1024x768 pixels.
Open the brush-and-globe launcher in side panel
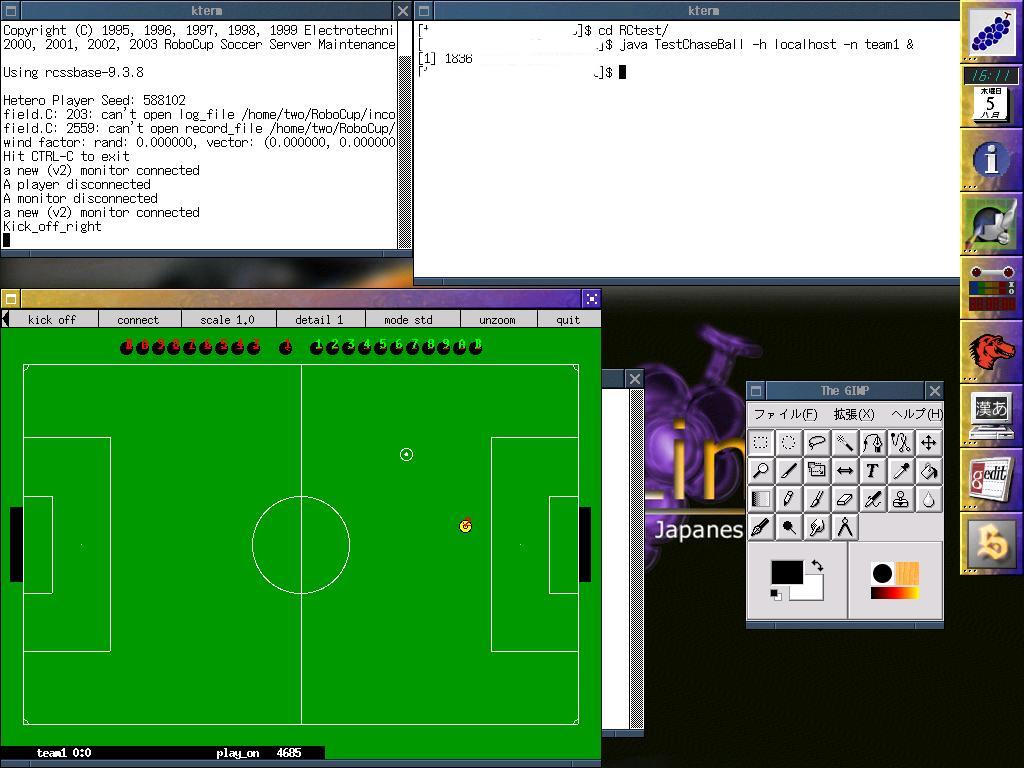pos(991,223)
